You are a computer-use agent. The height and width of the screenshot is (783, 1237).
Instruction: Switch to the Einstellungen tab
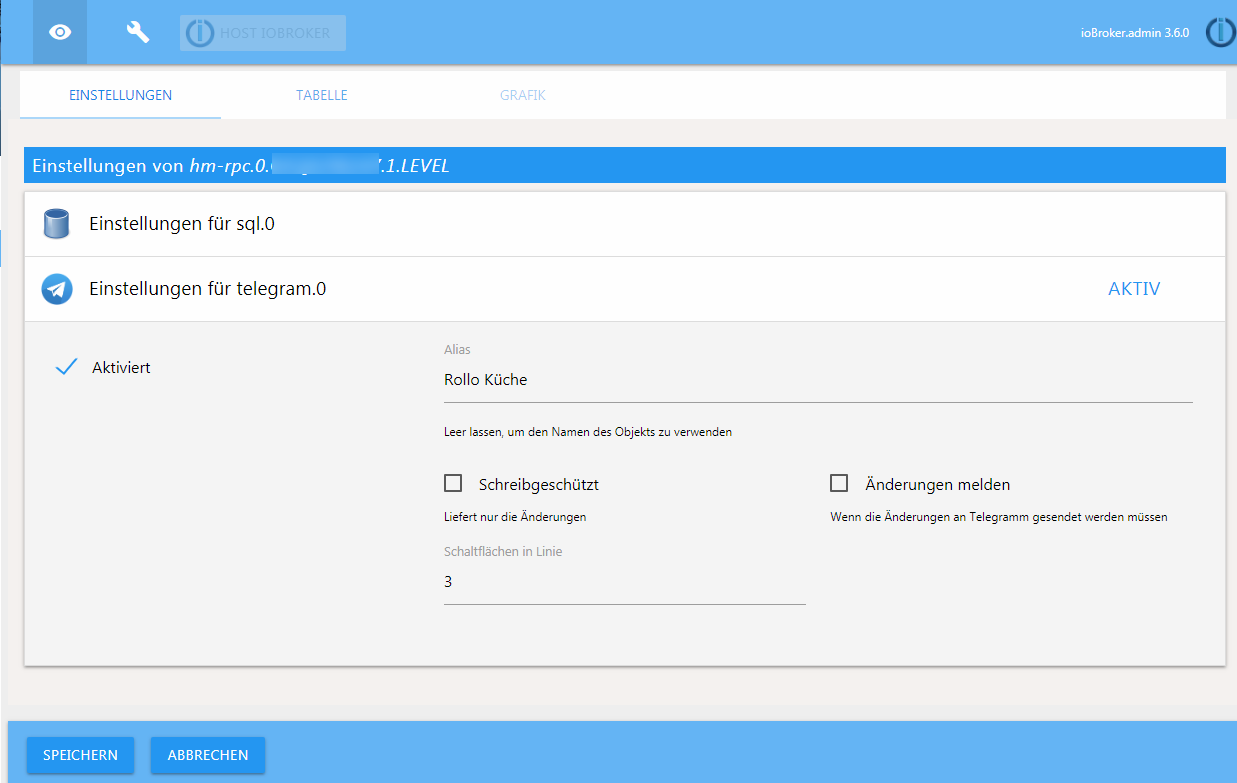pyautogui.click(x=120, y=95)
